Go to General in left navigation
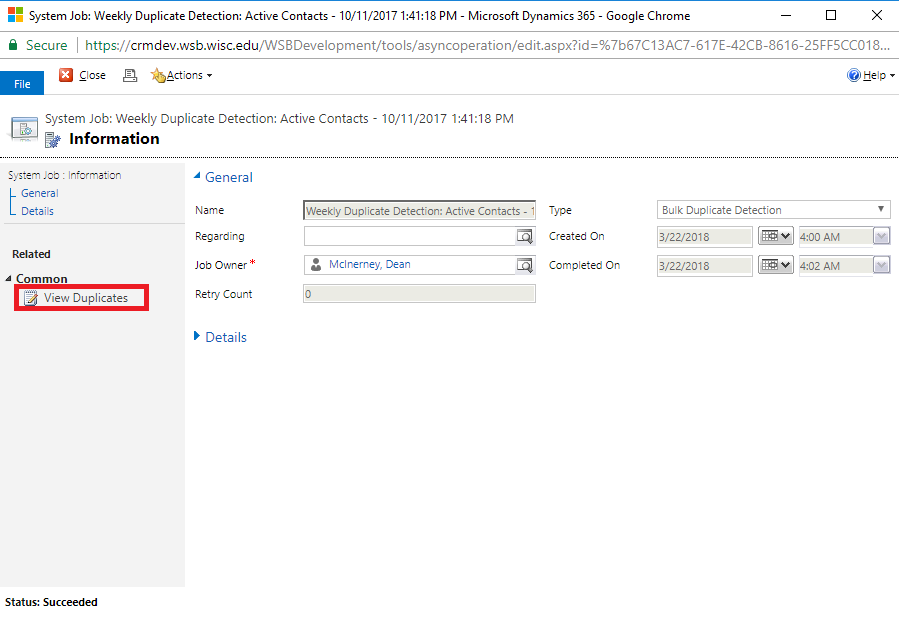This screenshot has width=899, height=618. pos(40,193)
